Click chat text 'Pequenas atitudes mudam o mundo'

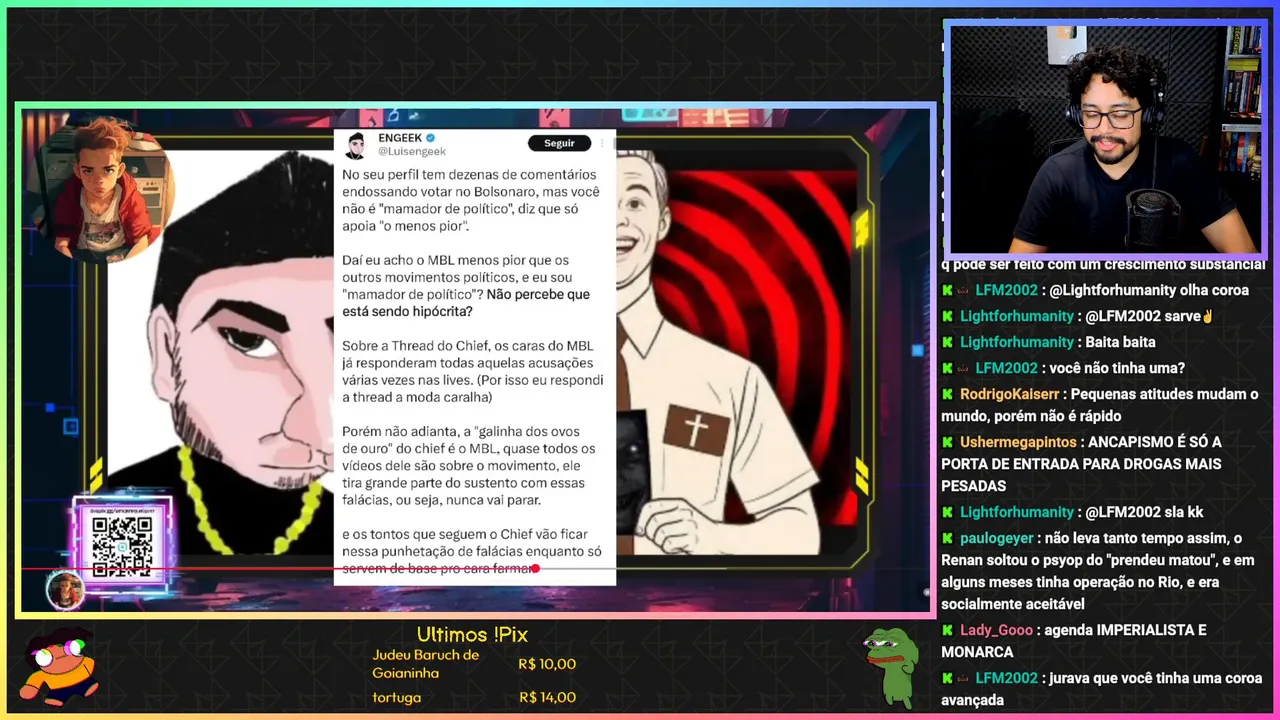coord(1100,405)
